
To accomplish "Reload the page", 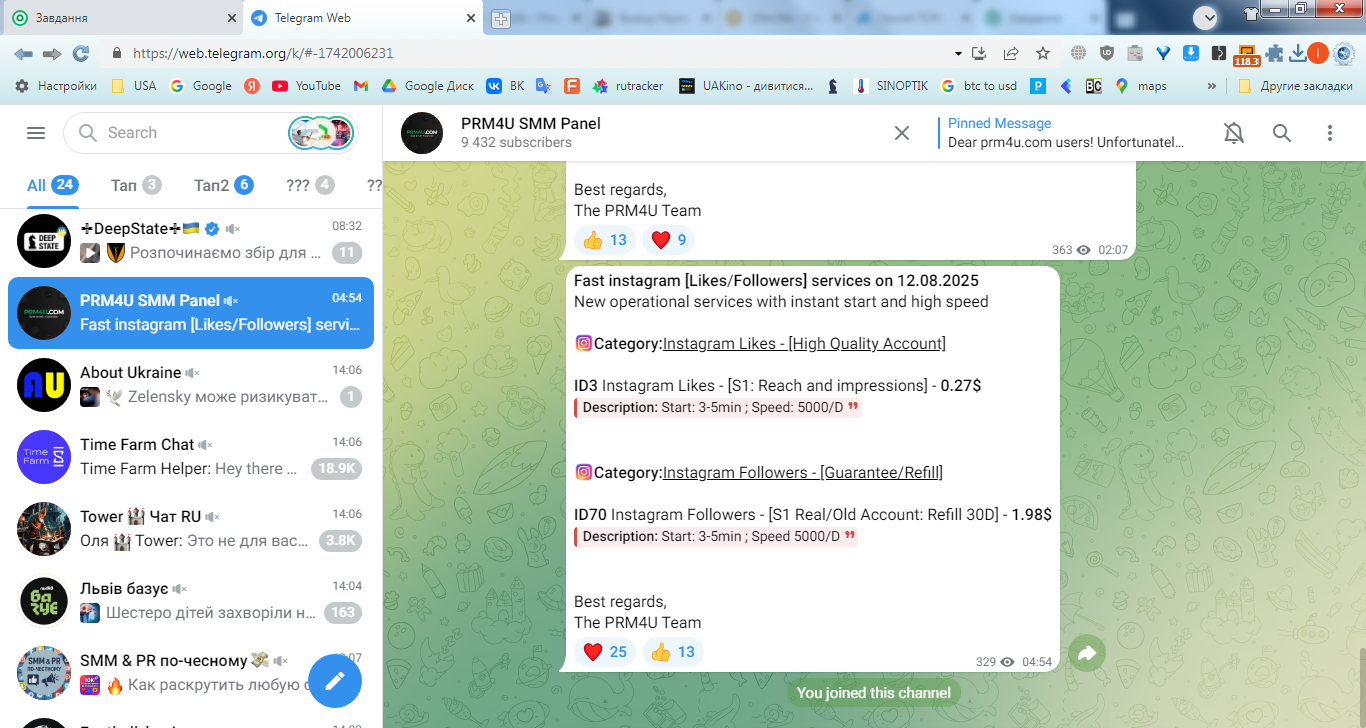I will 81,53.
